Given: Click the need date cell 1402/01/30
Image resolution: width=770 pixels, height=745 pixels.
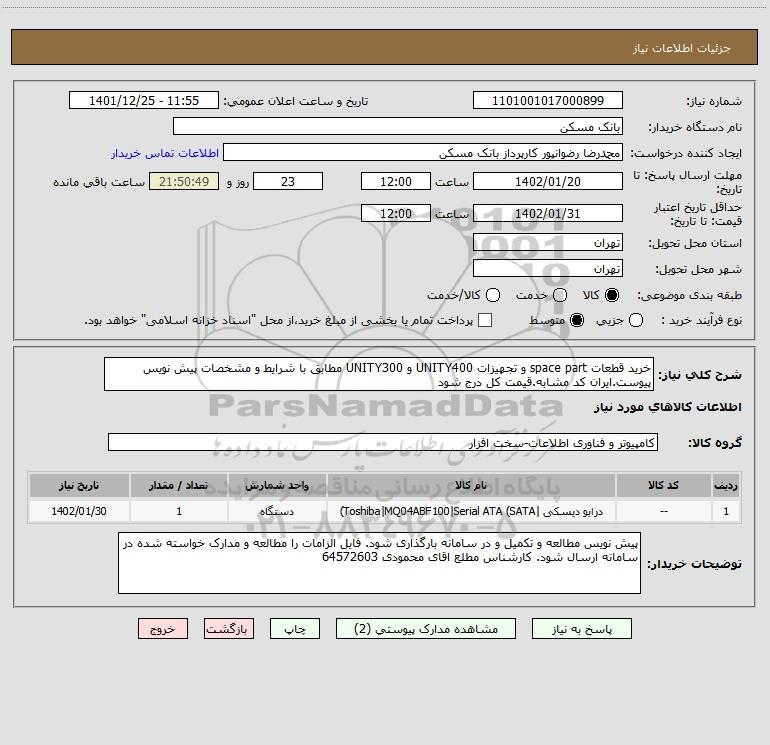Looking at the screenshot, I should (79, 511).
